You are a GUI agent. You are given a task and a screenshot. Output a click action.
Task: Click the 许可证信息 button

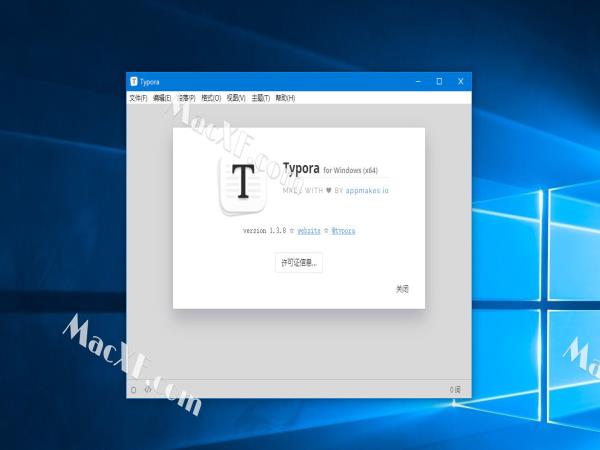pyautogui.click(x=299, y=262)
